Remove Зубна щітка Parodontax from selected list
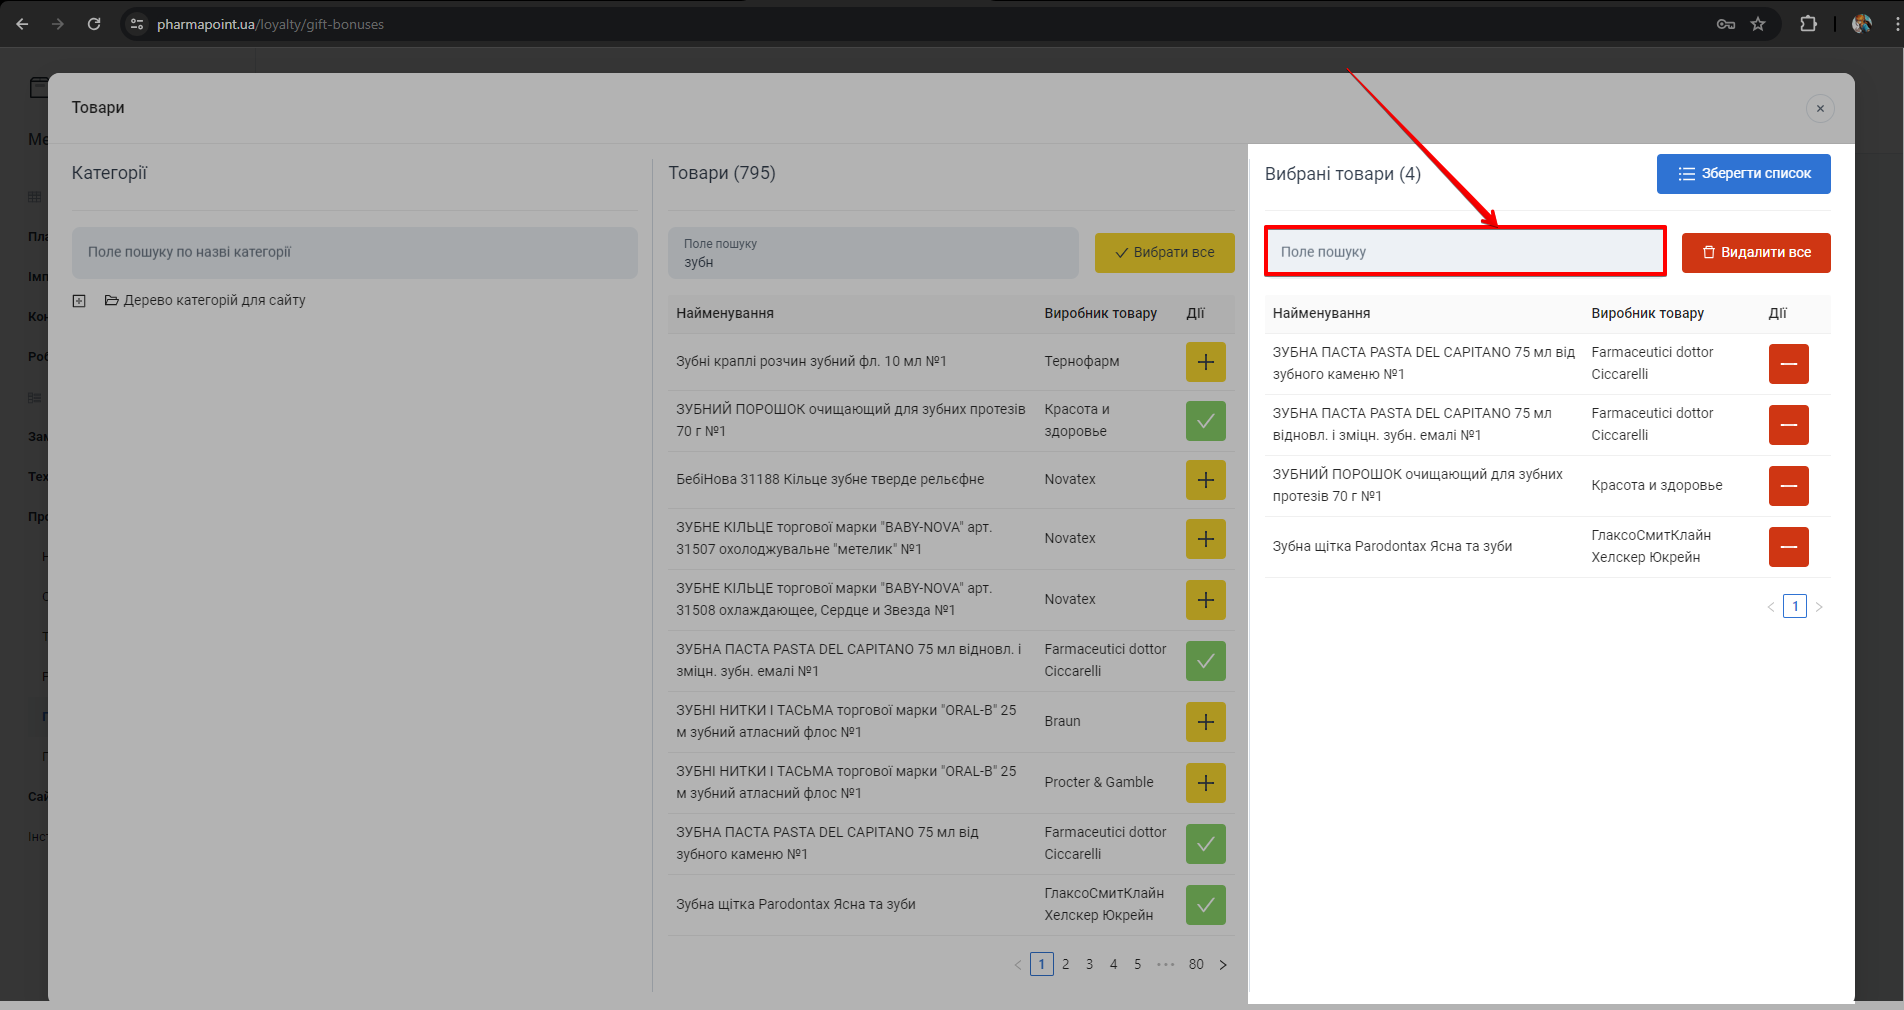The image size is (1904, 1010). (1788, 547)
